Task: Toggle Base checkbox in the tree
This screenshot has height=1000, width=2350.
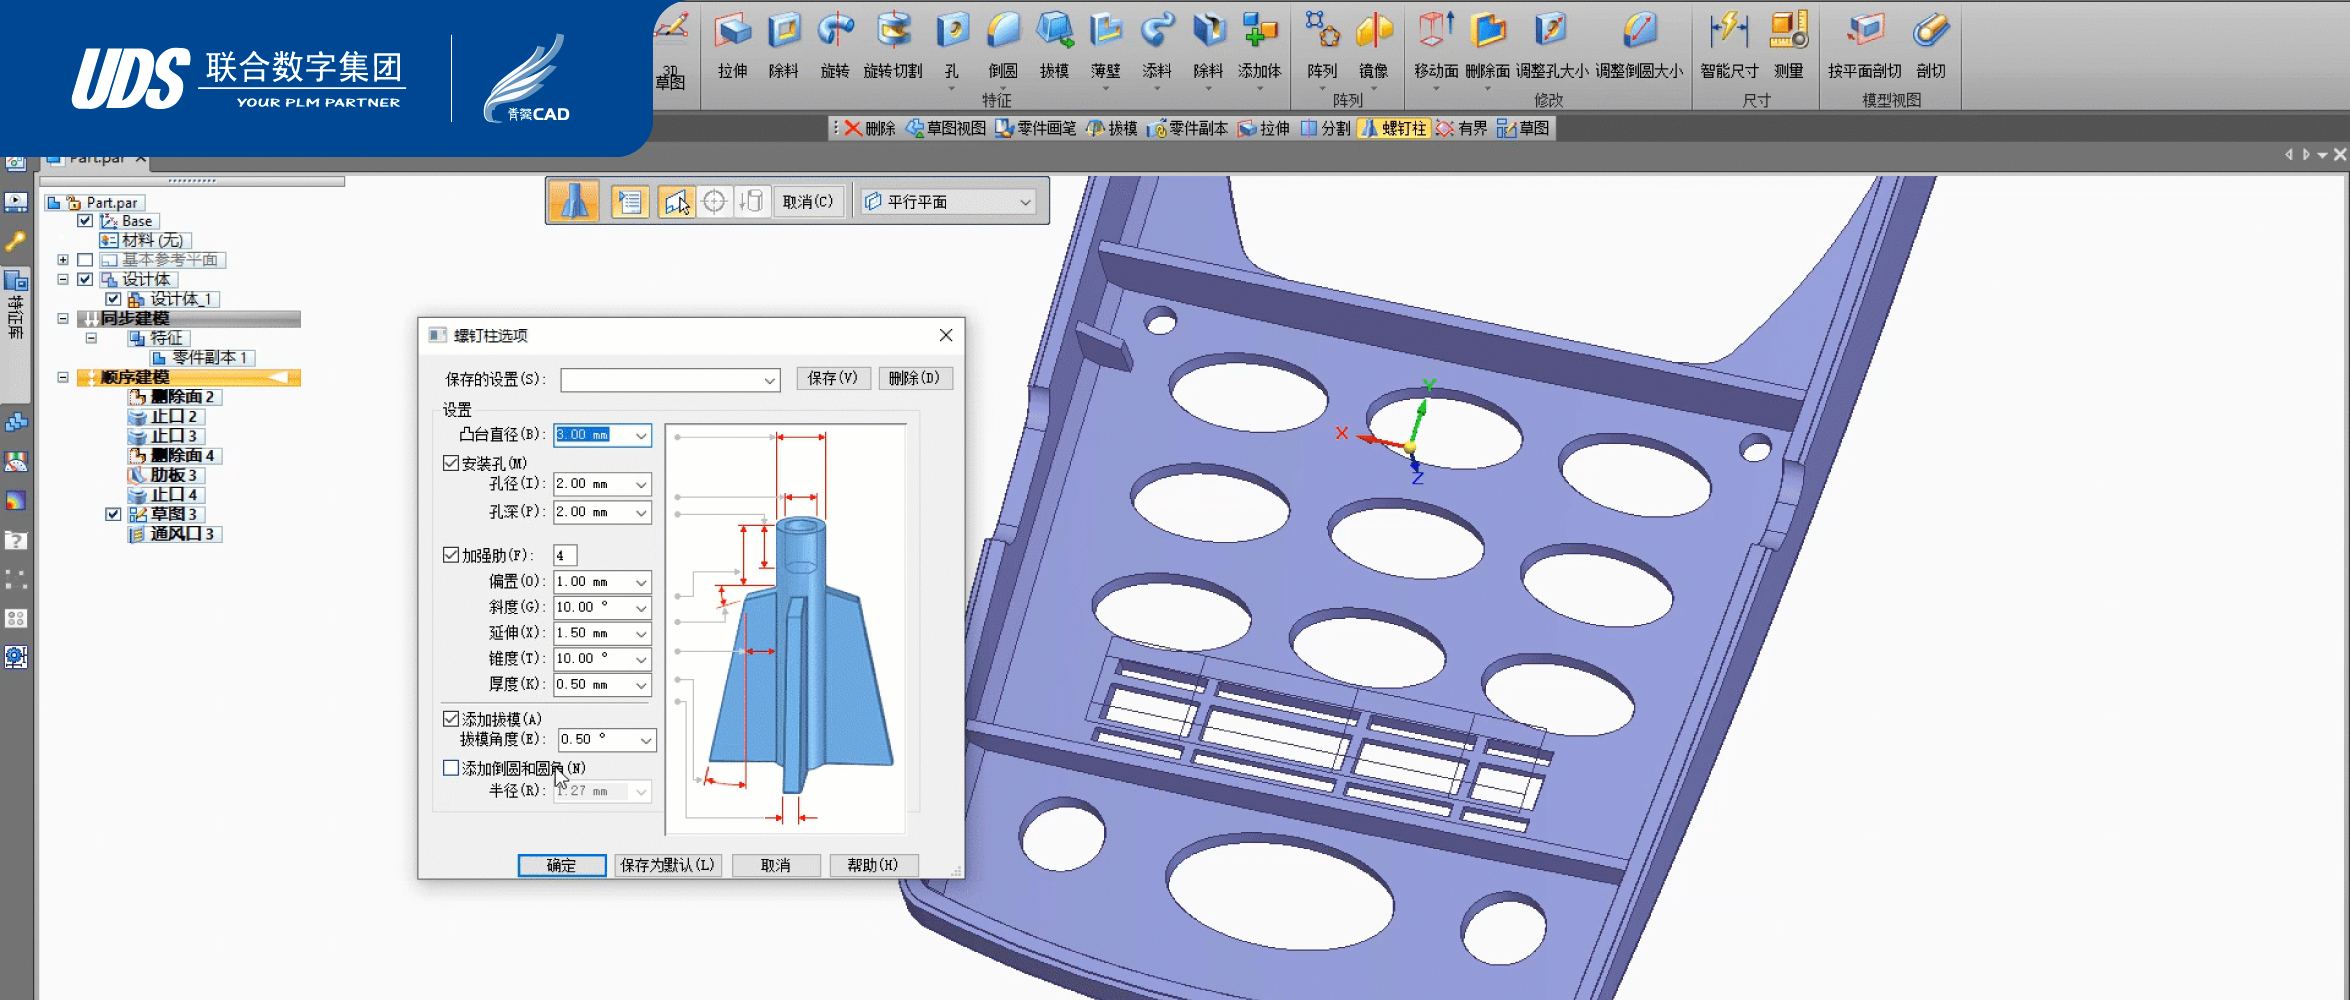Action: [85, 221]
